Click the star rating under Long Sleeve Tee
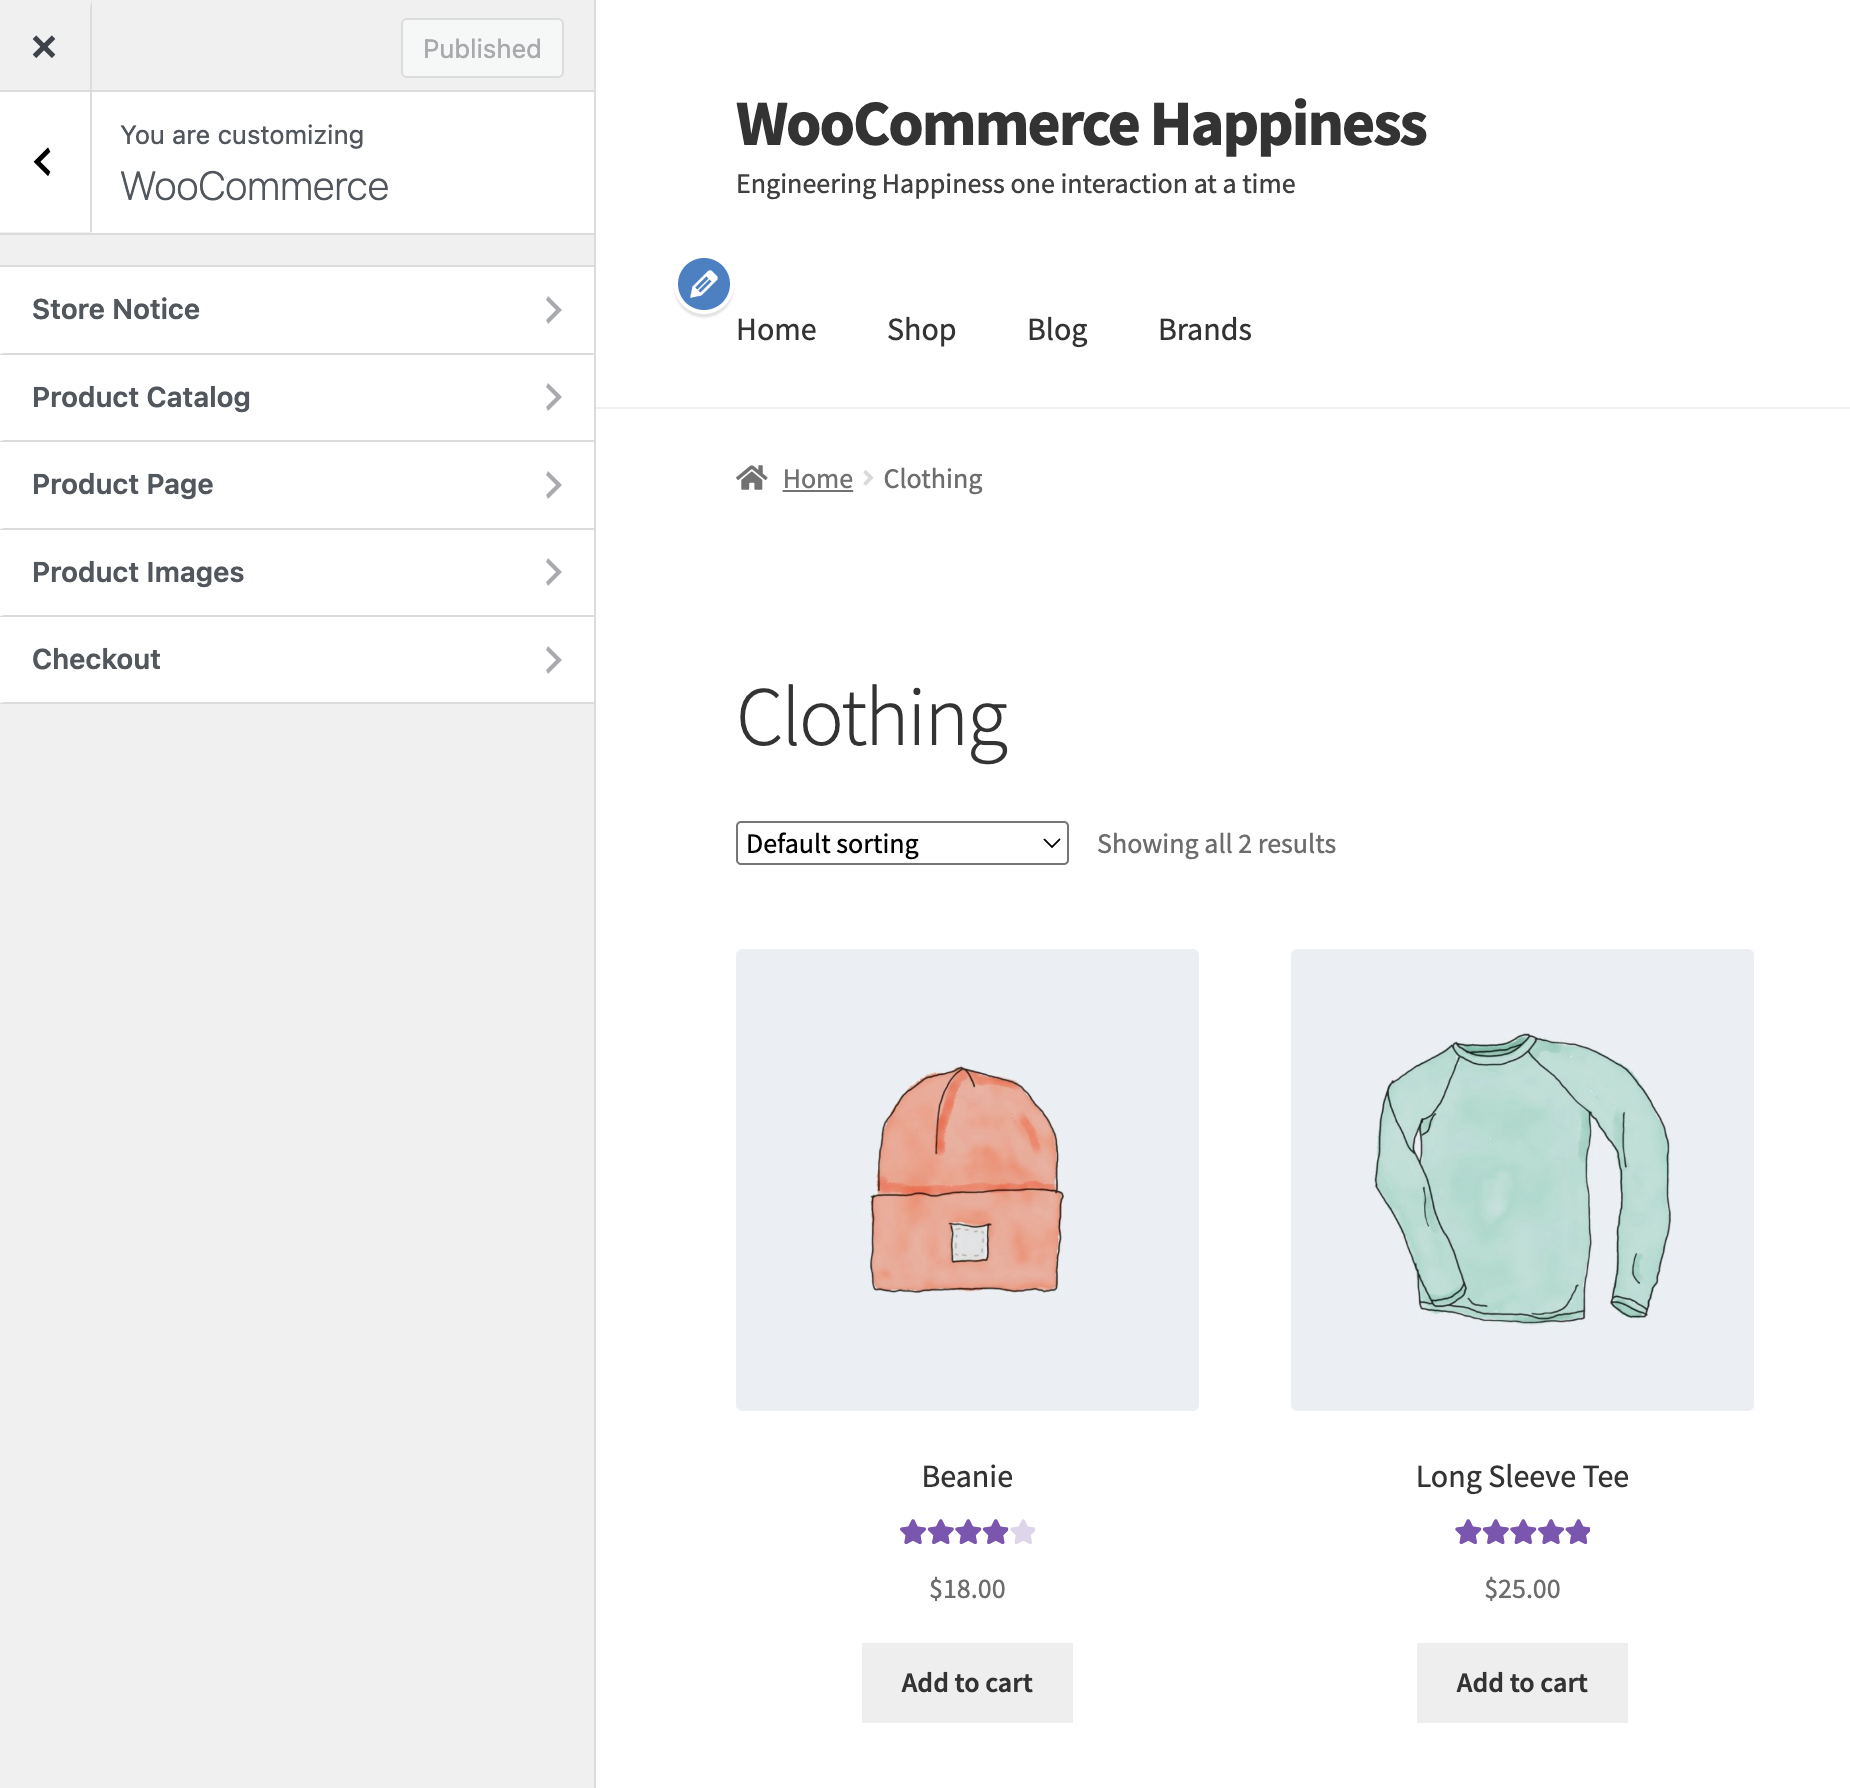 coord(1521,1531)
